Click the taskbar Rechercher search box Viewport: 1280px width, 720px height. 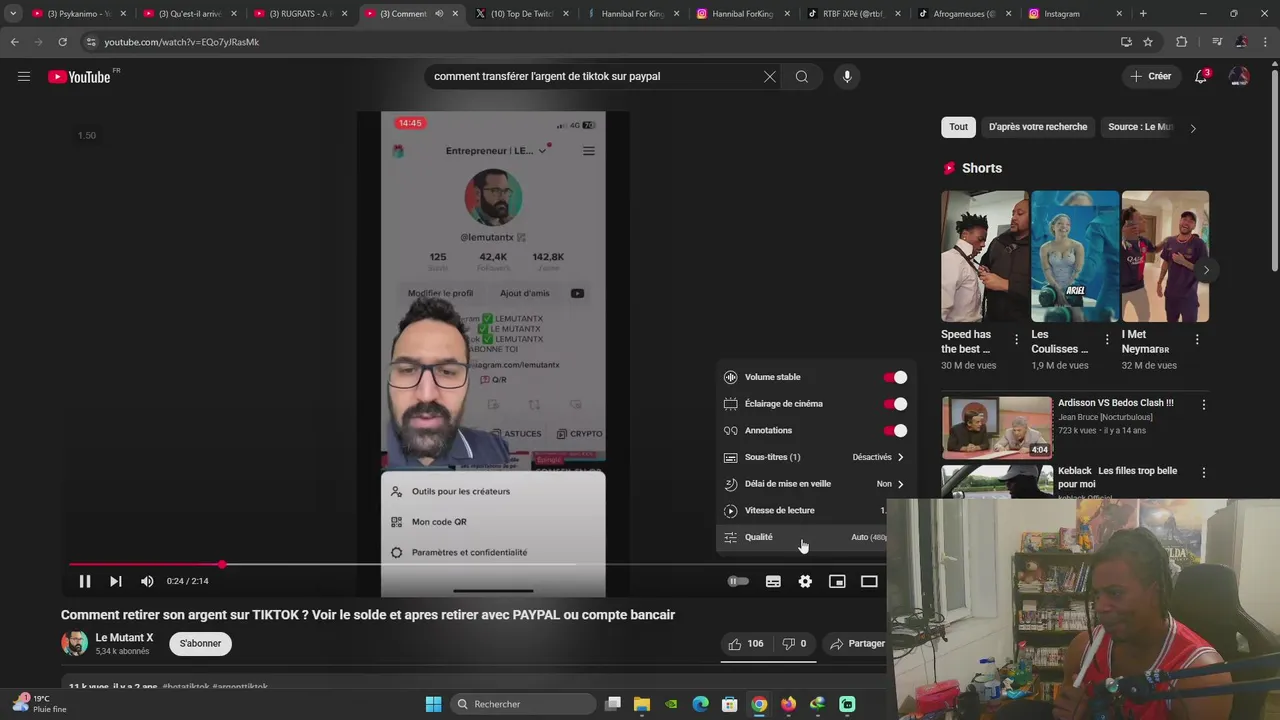522,704
